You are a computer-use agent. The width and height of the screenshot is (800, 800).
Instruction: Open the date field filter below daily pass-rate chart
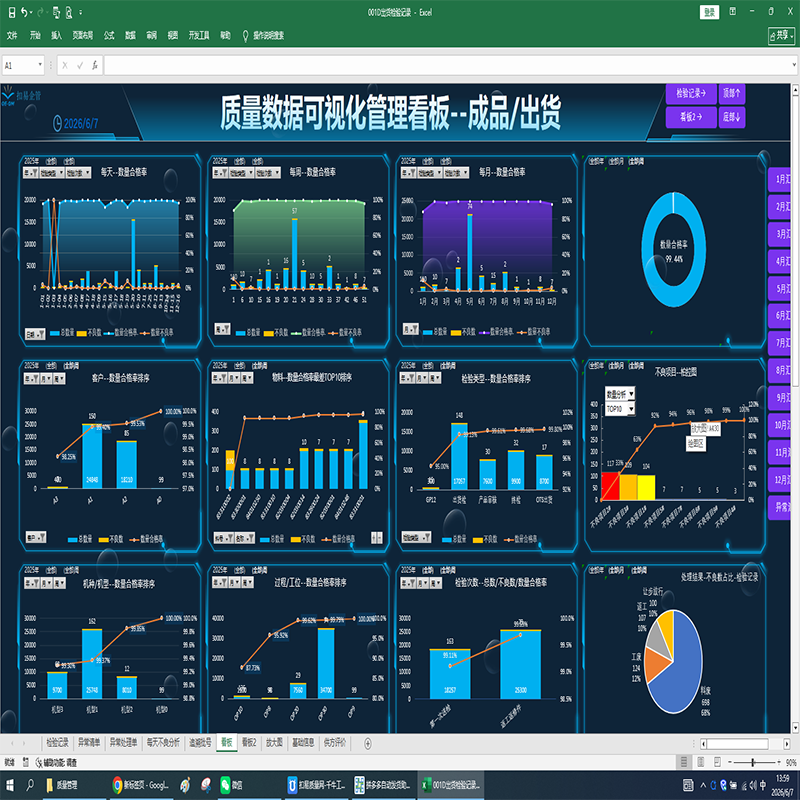tap(35, 334)
